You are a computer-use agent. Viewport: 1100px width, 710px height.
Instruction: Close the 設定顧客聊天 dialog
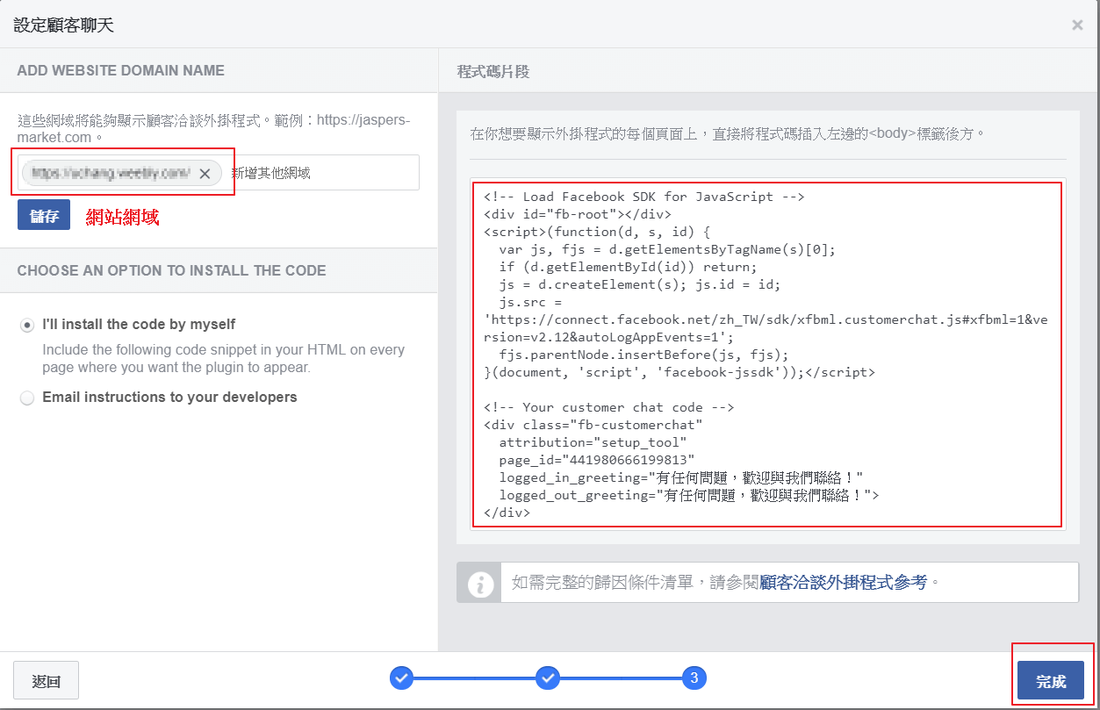click(1077, 25)
